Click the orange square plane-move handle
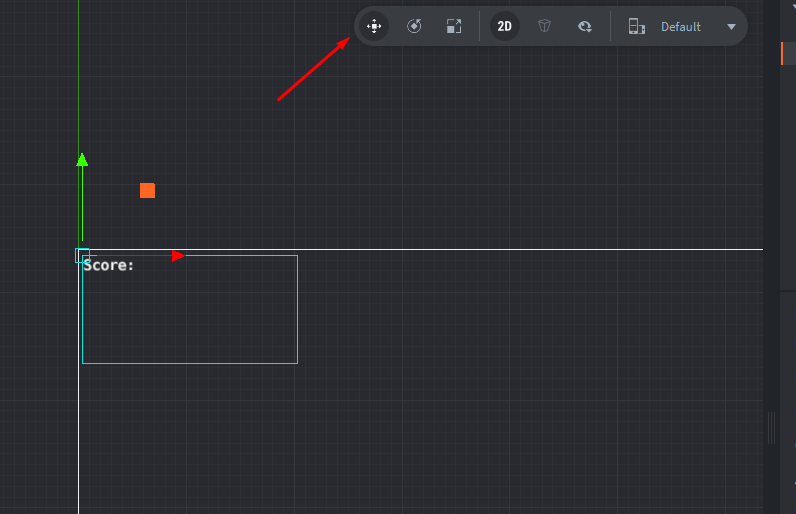The image size is (796, 514). click(147, 190)
